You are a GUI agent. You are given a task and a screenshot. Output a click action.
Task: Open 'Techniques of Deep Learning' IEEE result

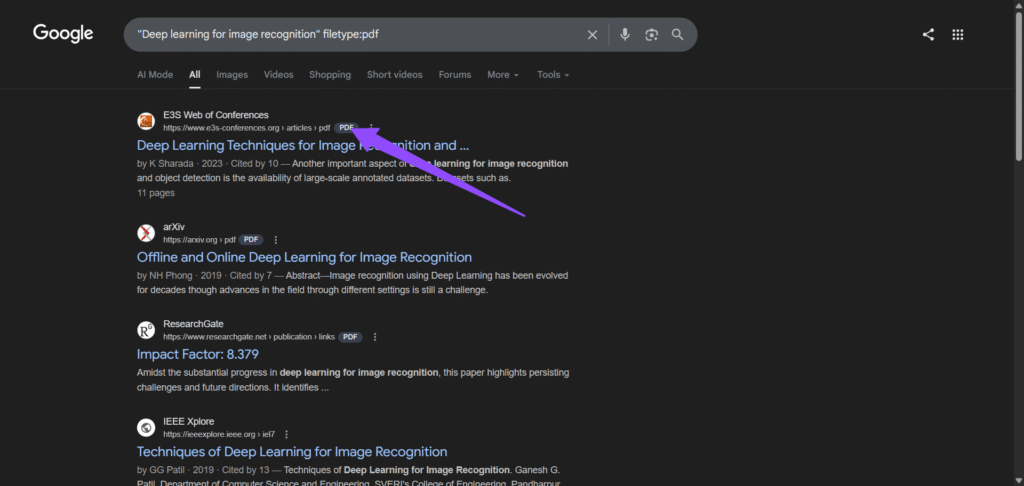coord(291,452)
